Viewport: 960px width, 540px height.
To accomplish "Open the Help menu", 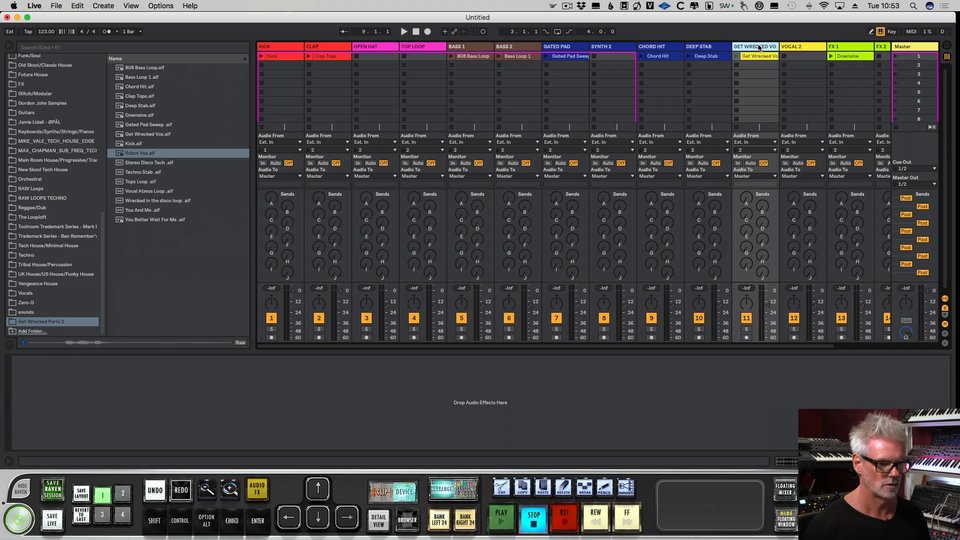I will coord(190,6).
